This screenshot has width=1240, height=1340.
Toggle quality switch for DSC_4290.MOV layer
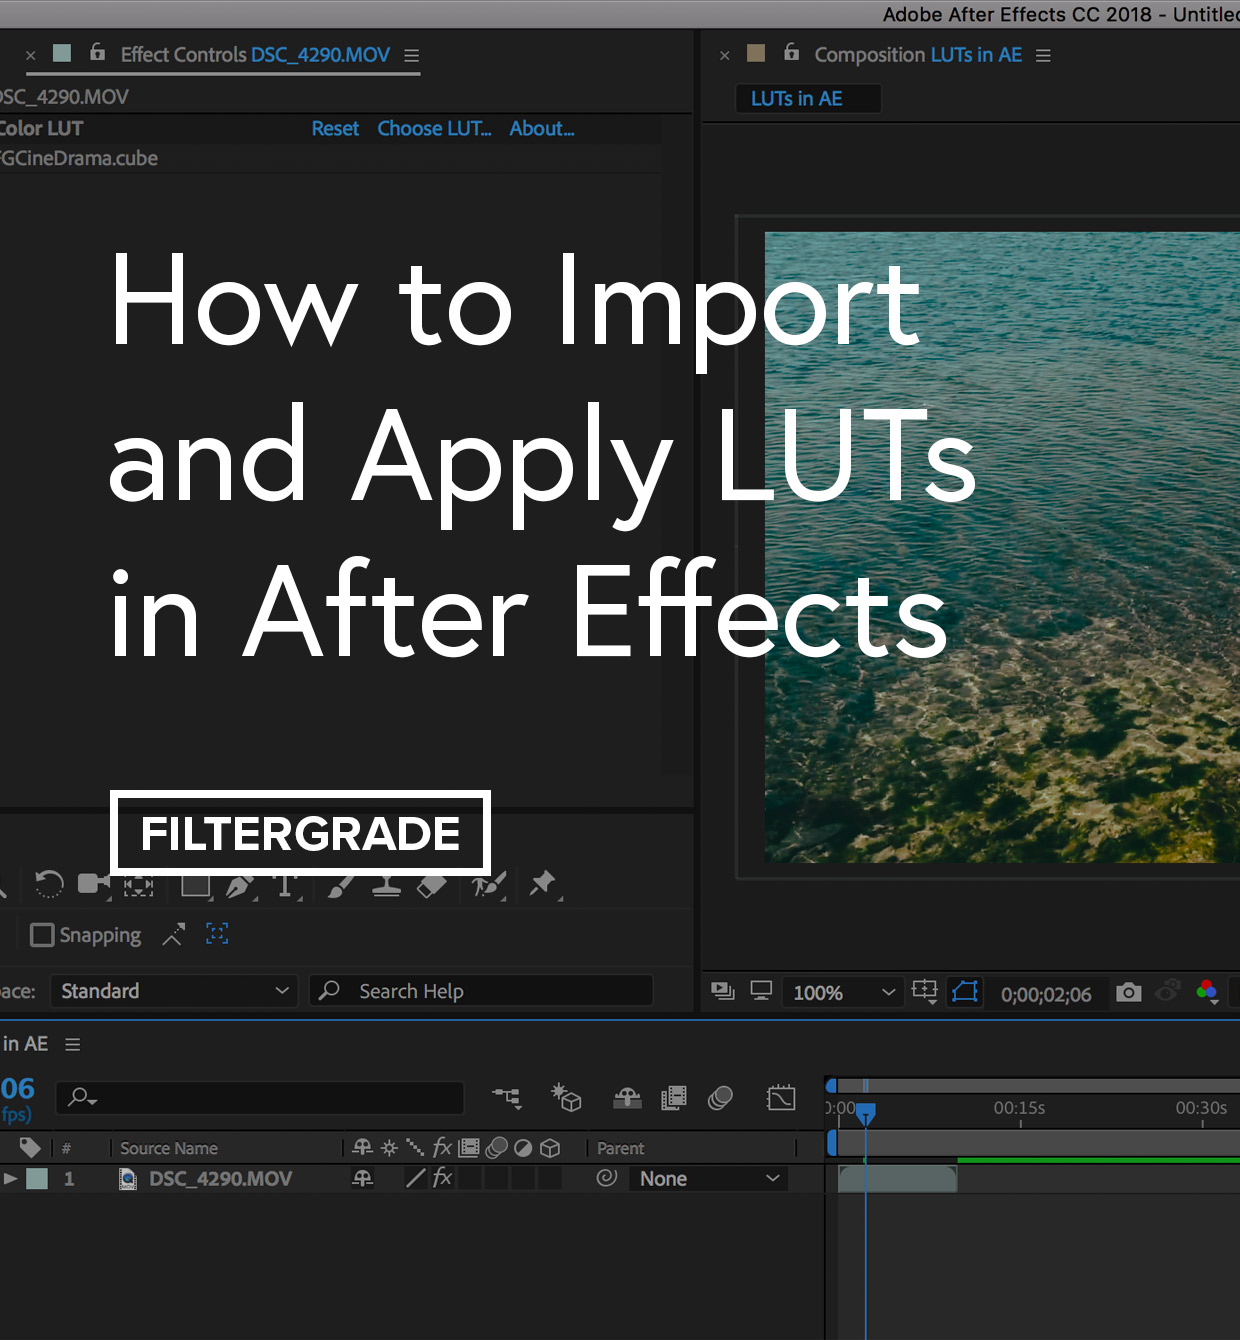pyautogui.click(x=415, y=1179)
